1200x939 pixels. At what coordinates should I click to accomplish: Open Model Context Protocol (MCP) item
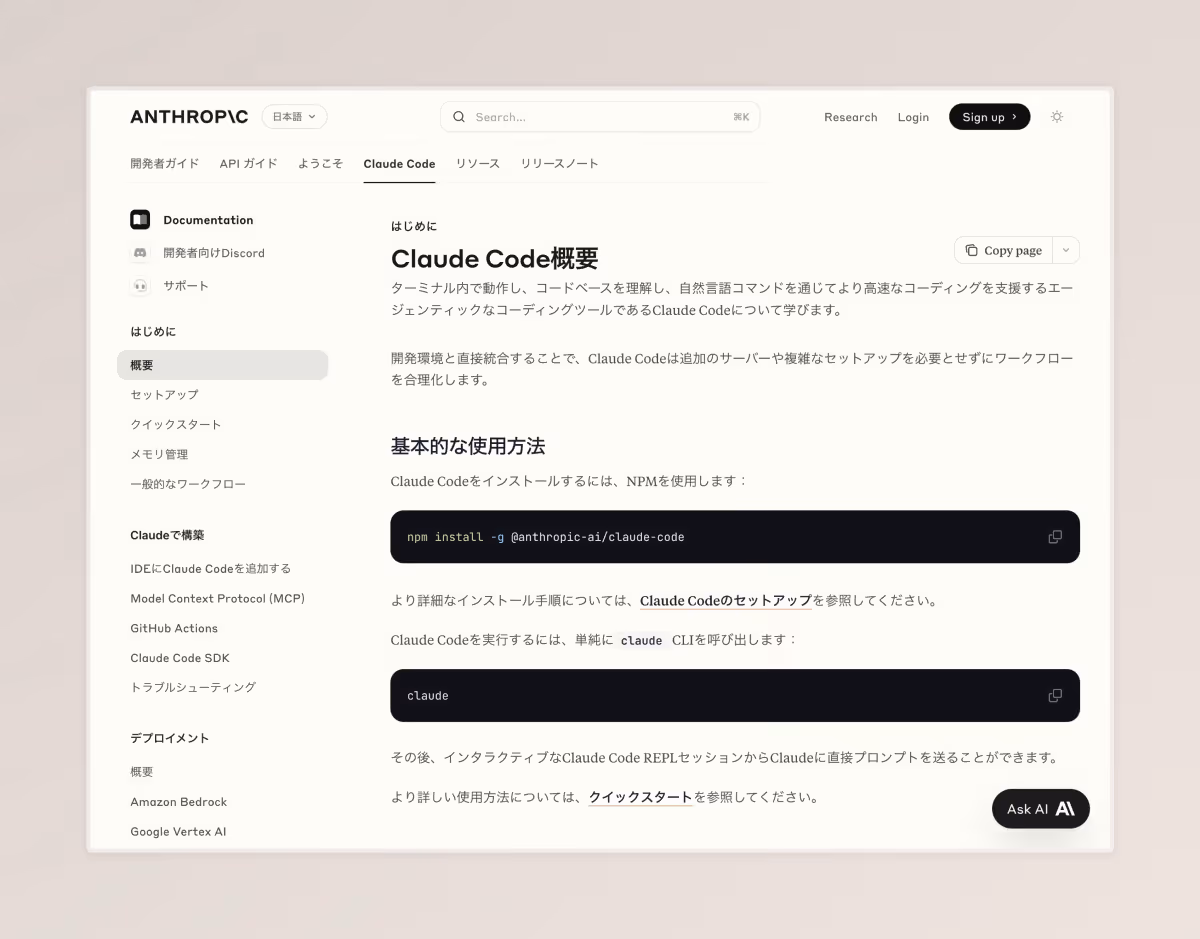coord(218,598)
